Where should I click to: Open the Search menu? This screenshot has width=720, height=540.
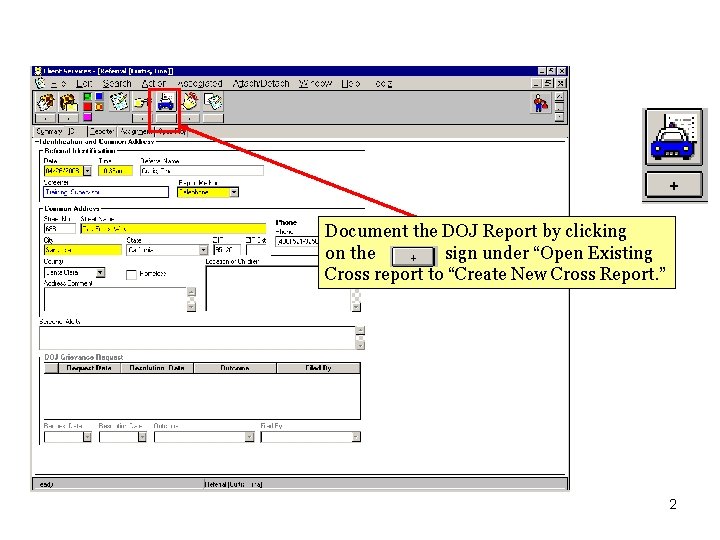coord(117,84)
